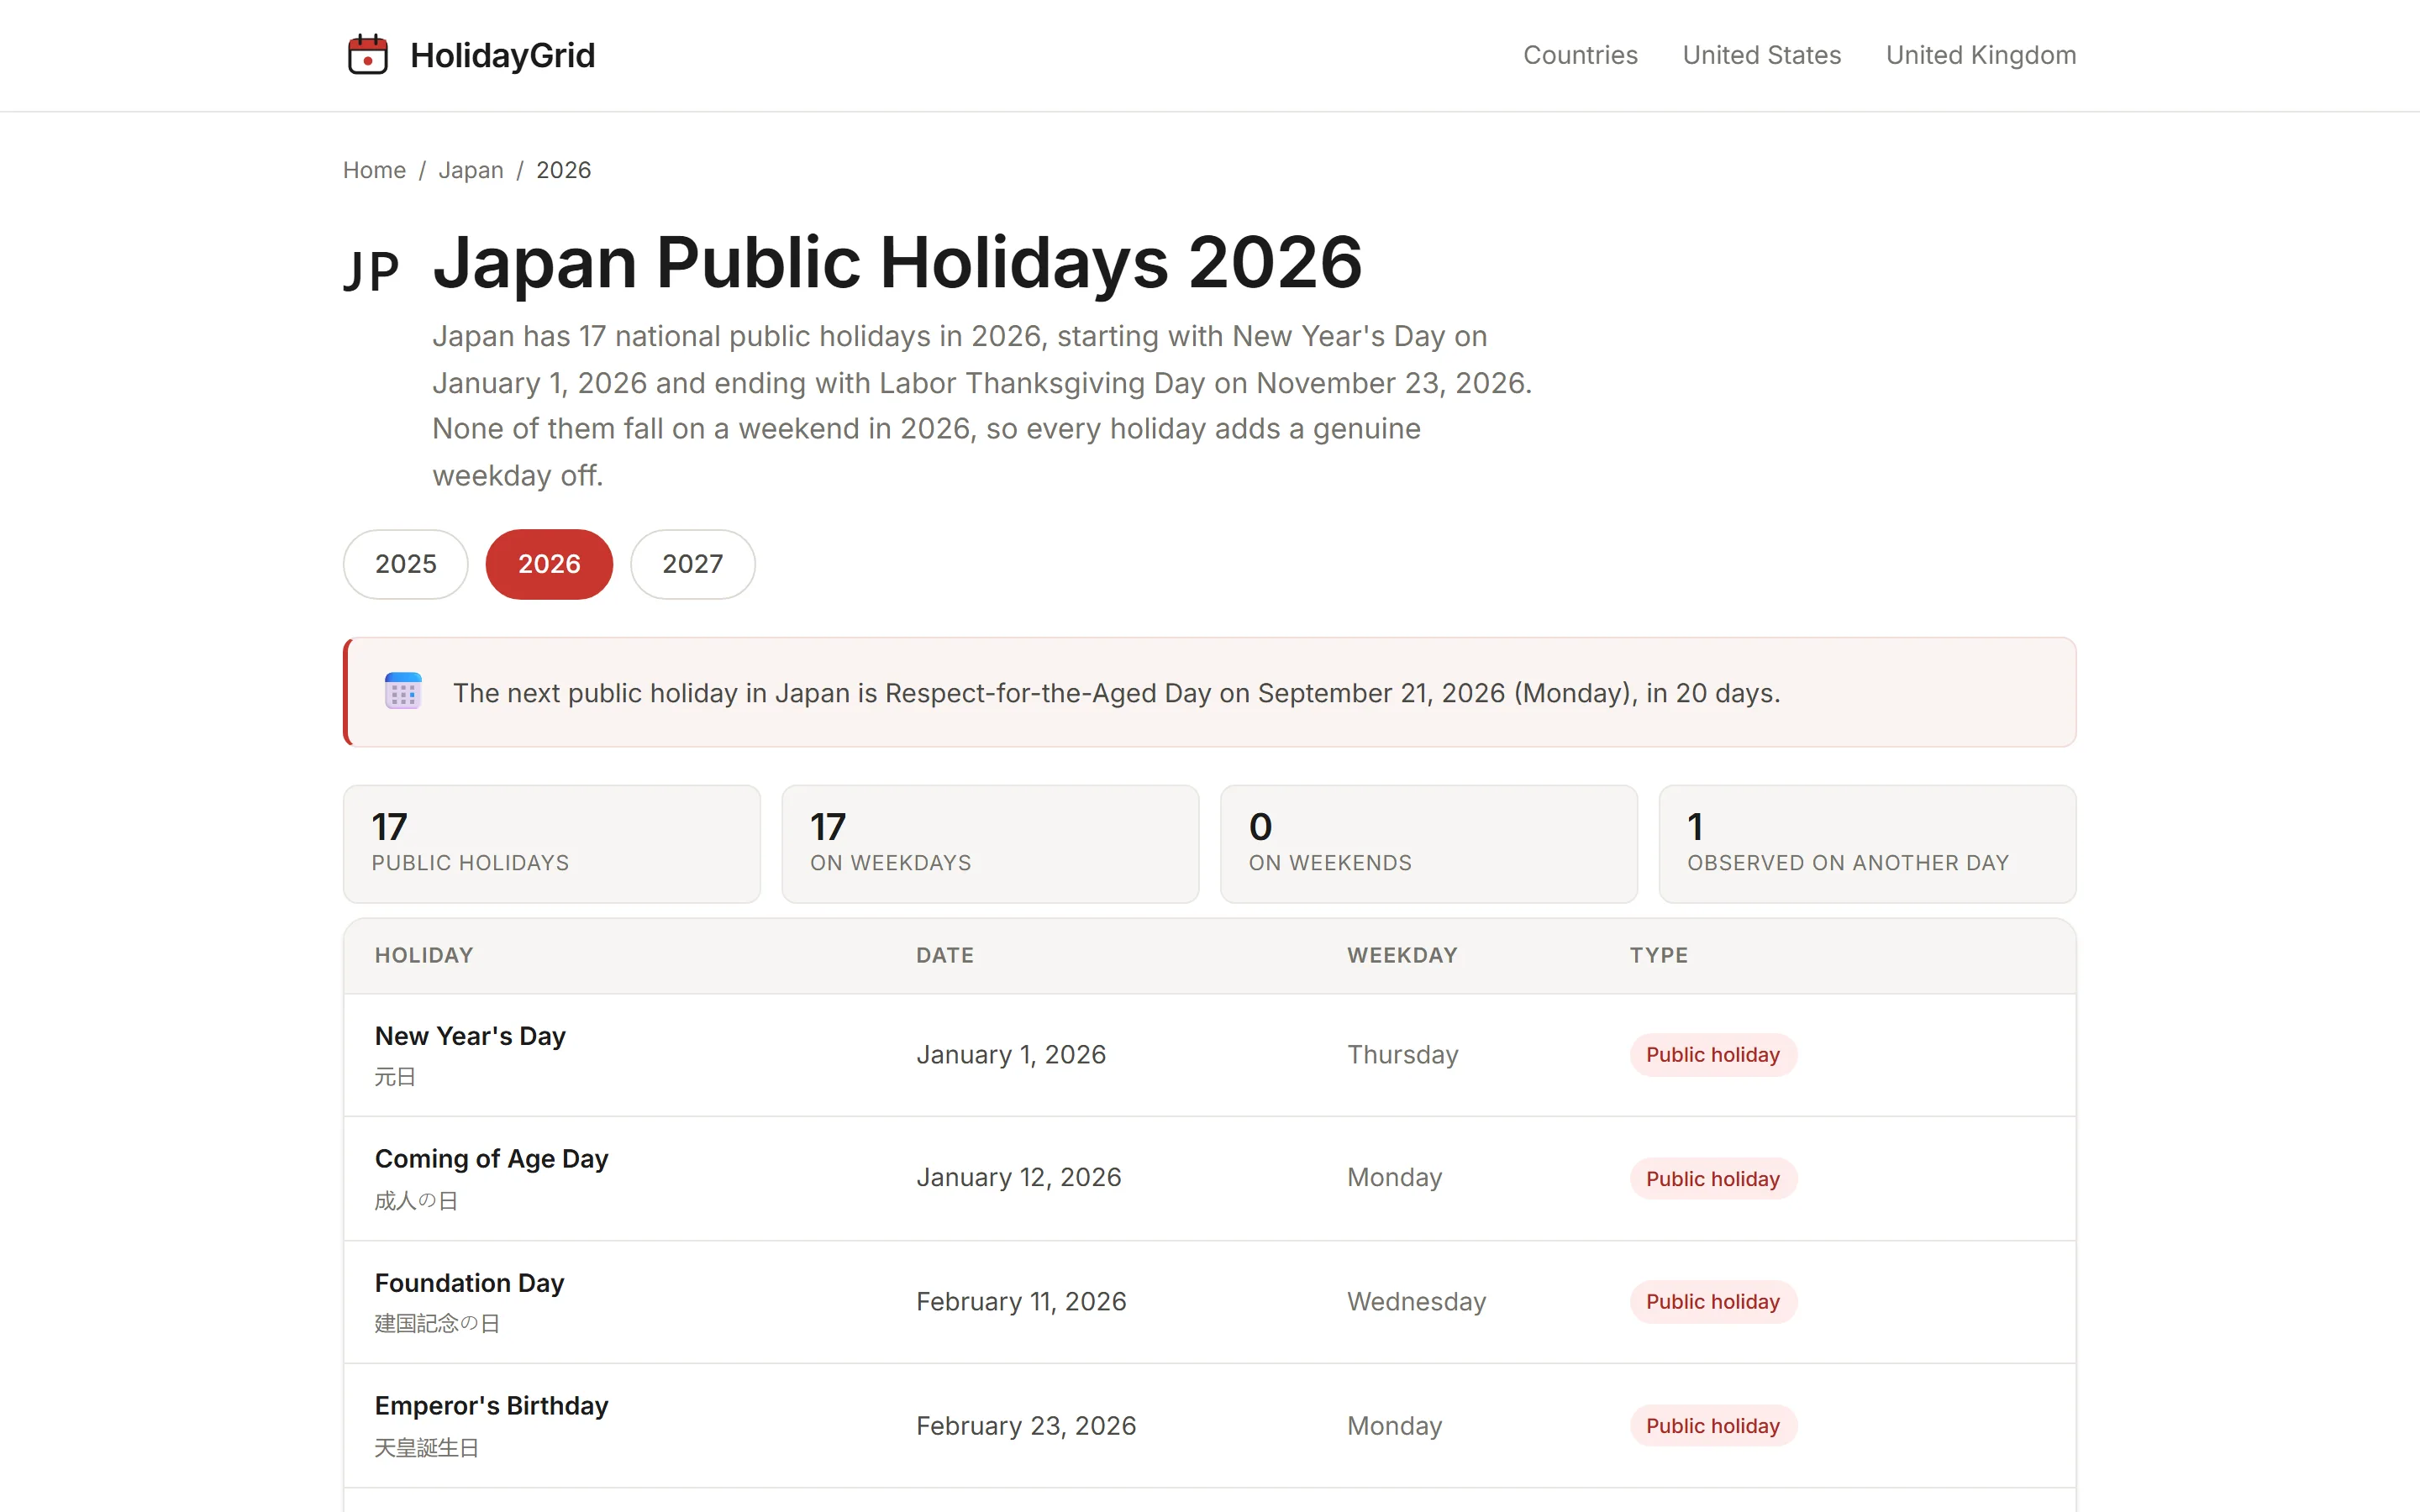Click the New Year's Day holiday name
The image size is (2420, 1512).
coord(470,1036)
